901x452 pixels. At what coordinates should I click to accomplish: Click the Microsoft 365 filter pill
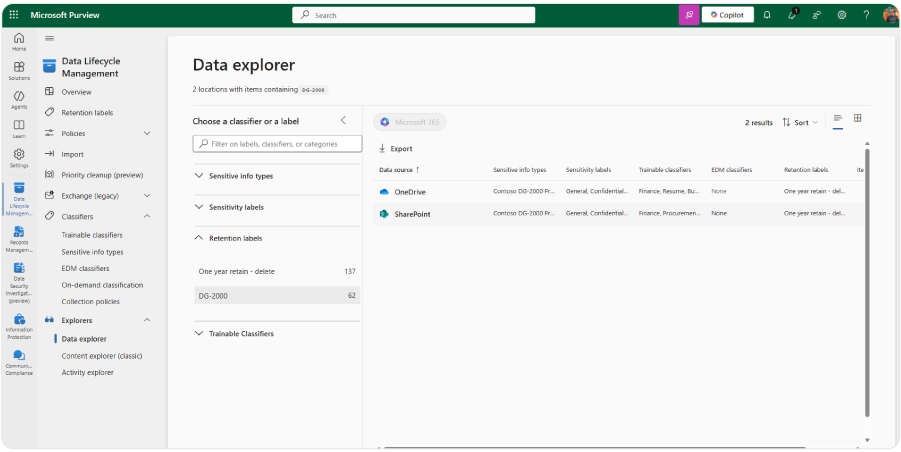pyautogui.click(x=410, y=122)
